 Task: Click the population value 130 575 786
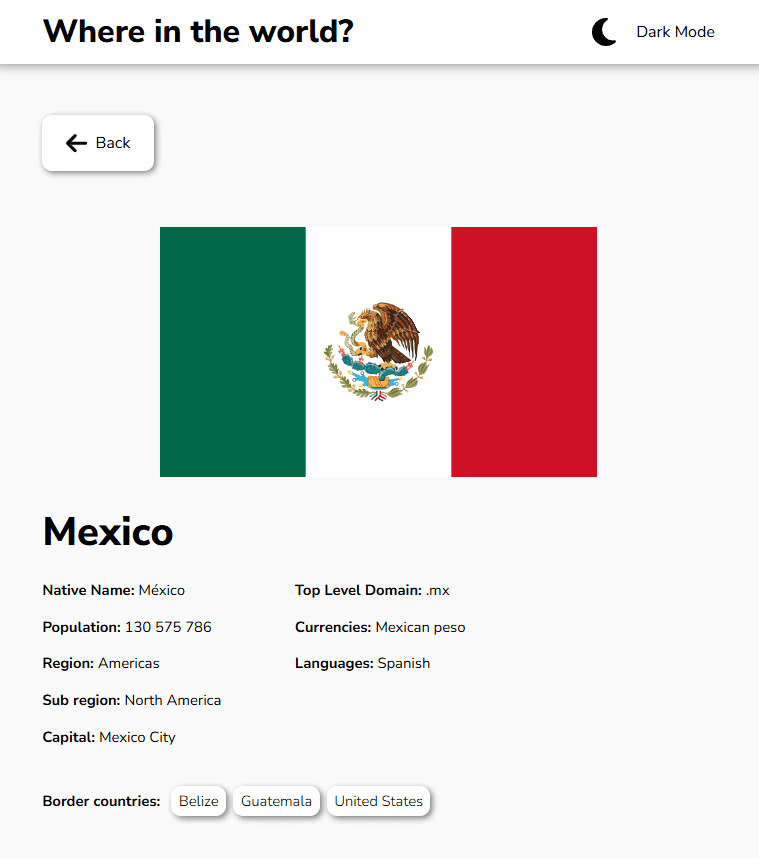click(168, 627)
